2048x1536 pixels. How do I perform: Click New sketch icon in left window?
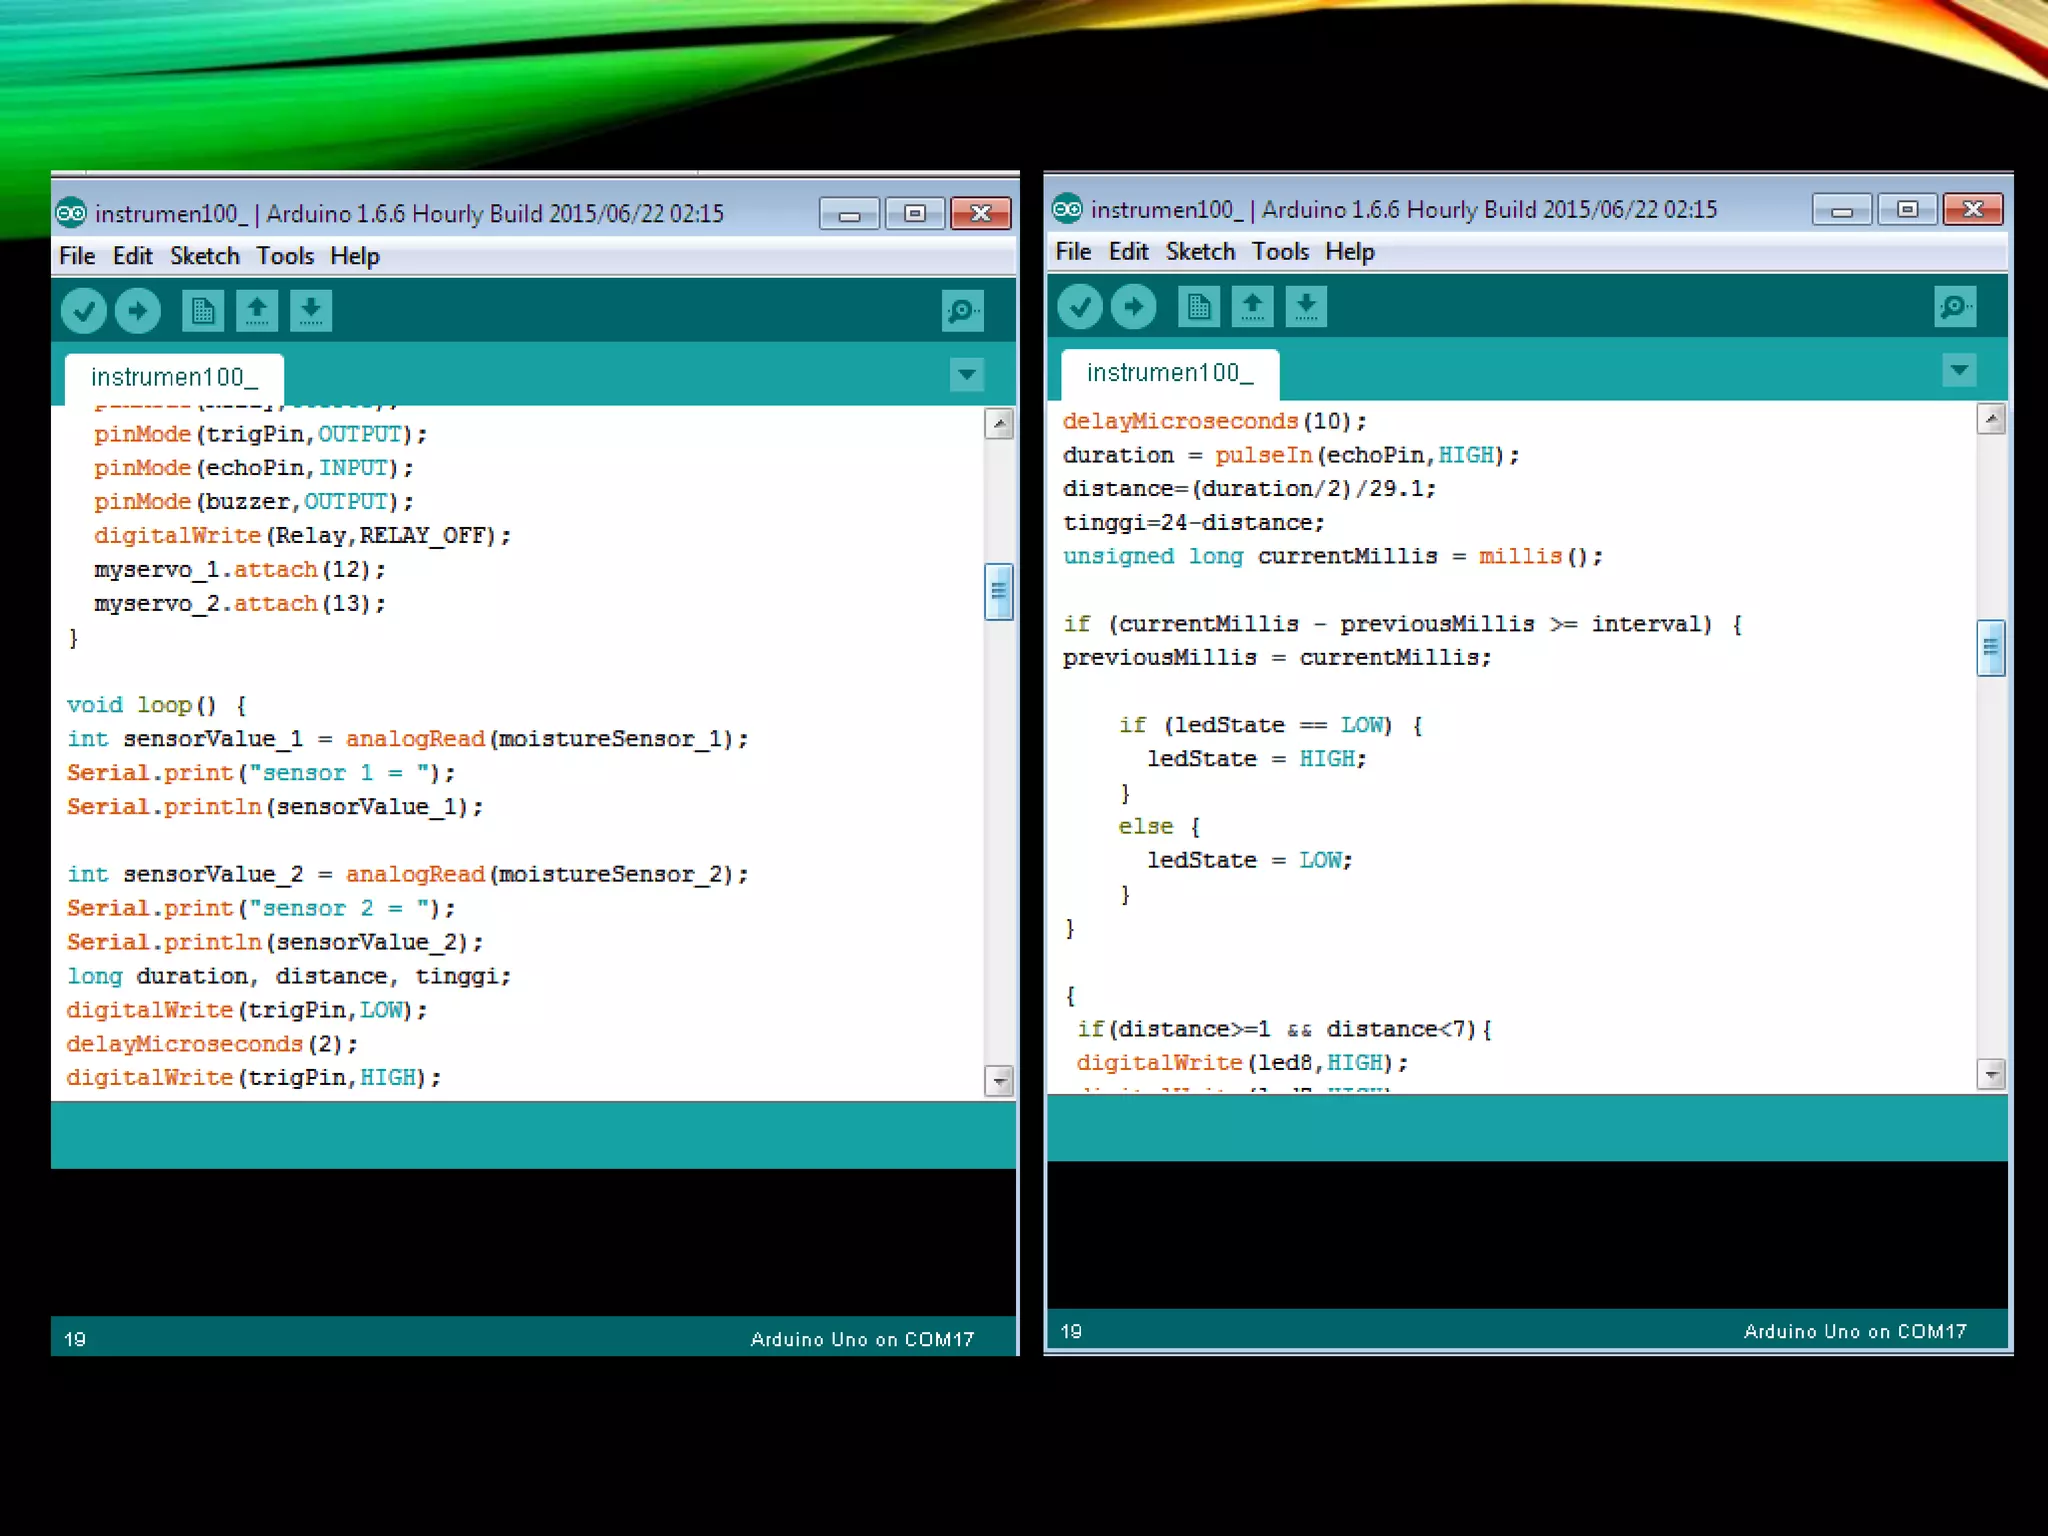click(203, 311)
